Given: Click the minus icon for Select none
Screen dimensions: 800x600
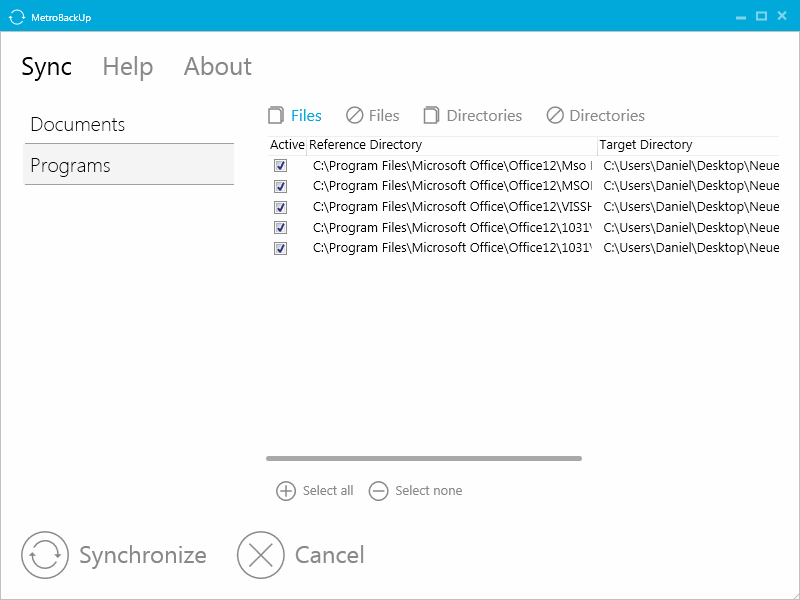Looking at the screenshot, I should [379, 491].
